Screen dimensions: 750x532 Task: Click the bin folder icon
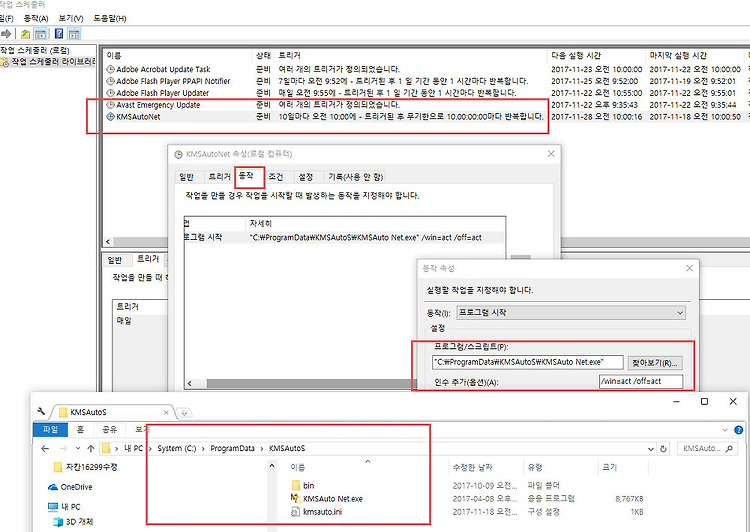point(296,485)
